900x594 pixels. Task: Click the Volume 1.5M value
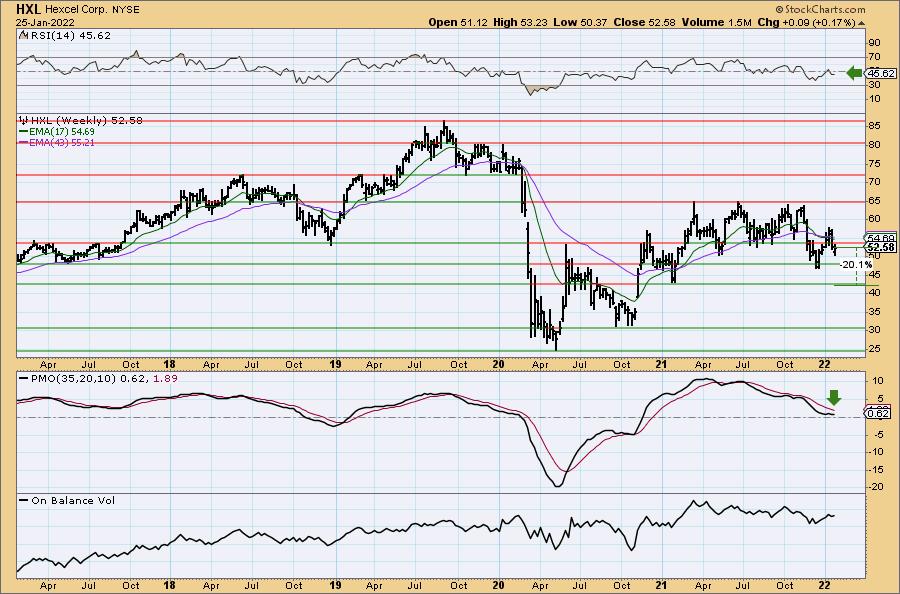716,22
